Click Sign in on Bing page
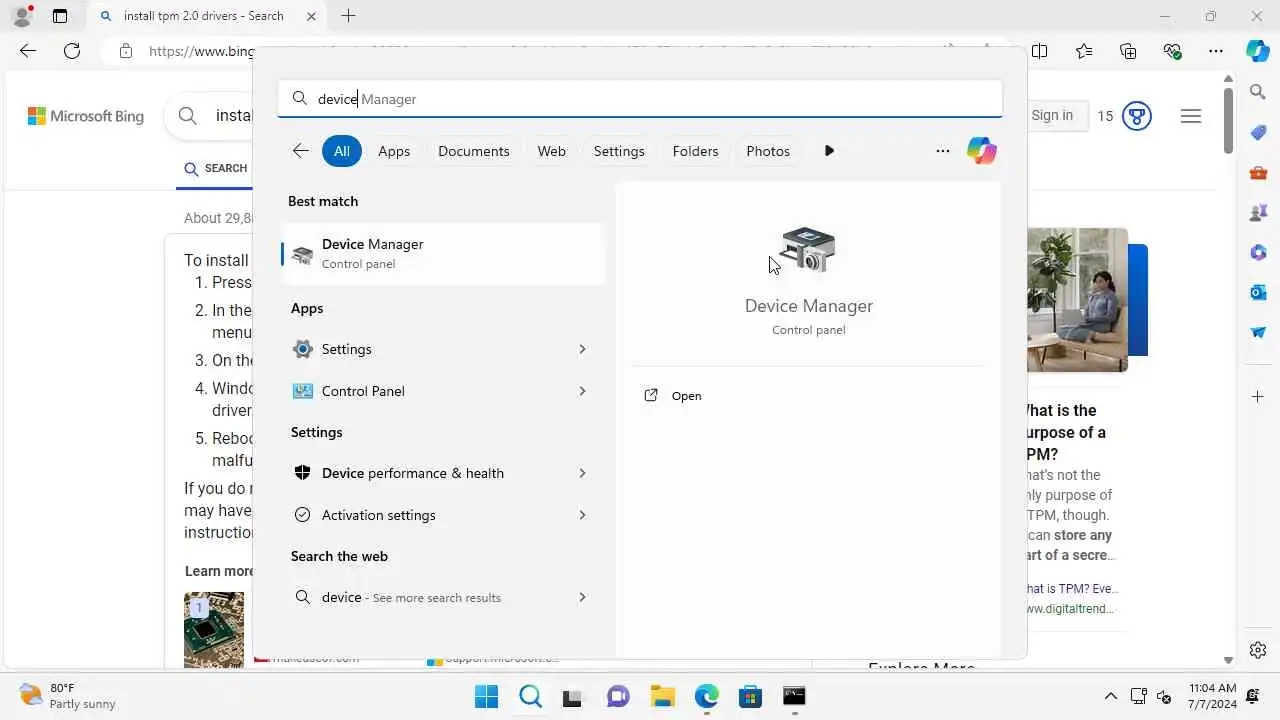Image resolution: width=1280 pixels, height=720 pixels. tap(1052, 115)
